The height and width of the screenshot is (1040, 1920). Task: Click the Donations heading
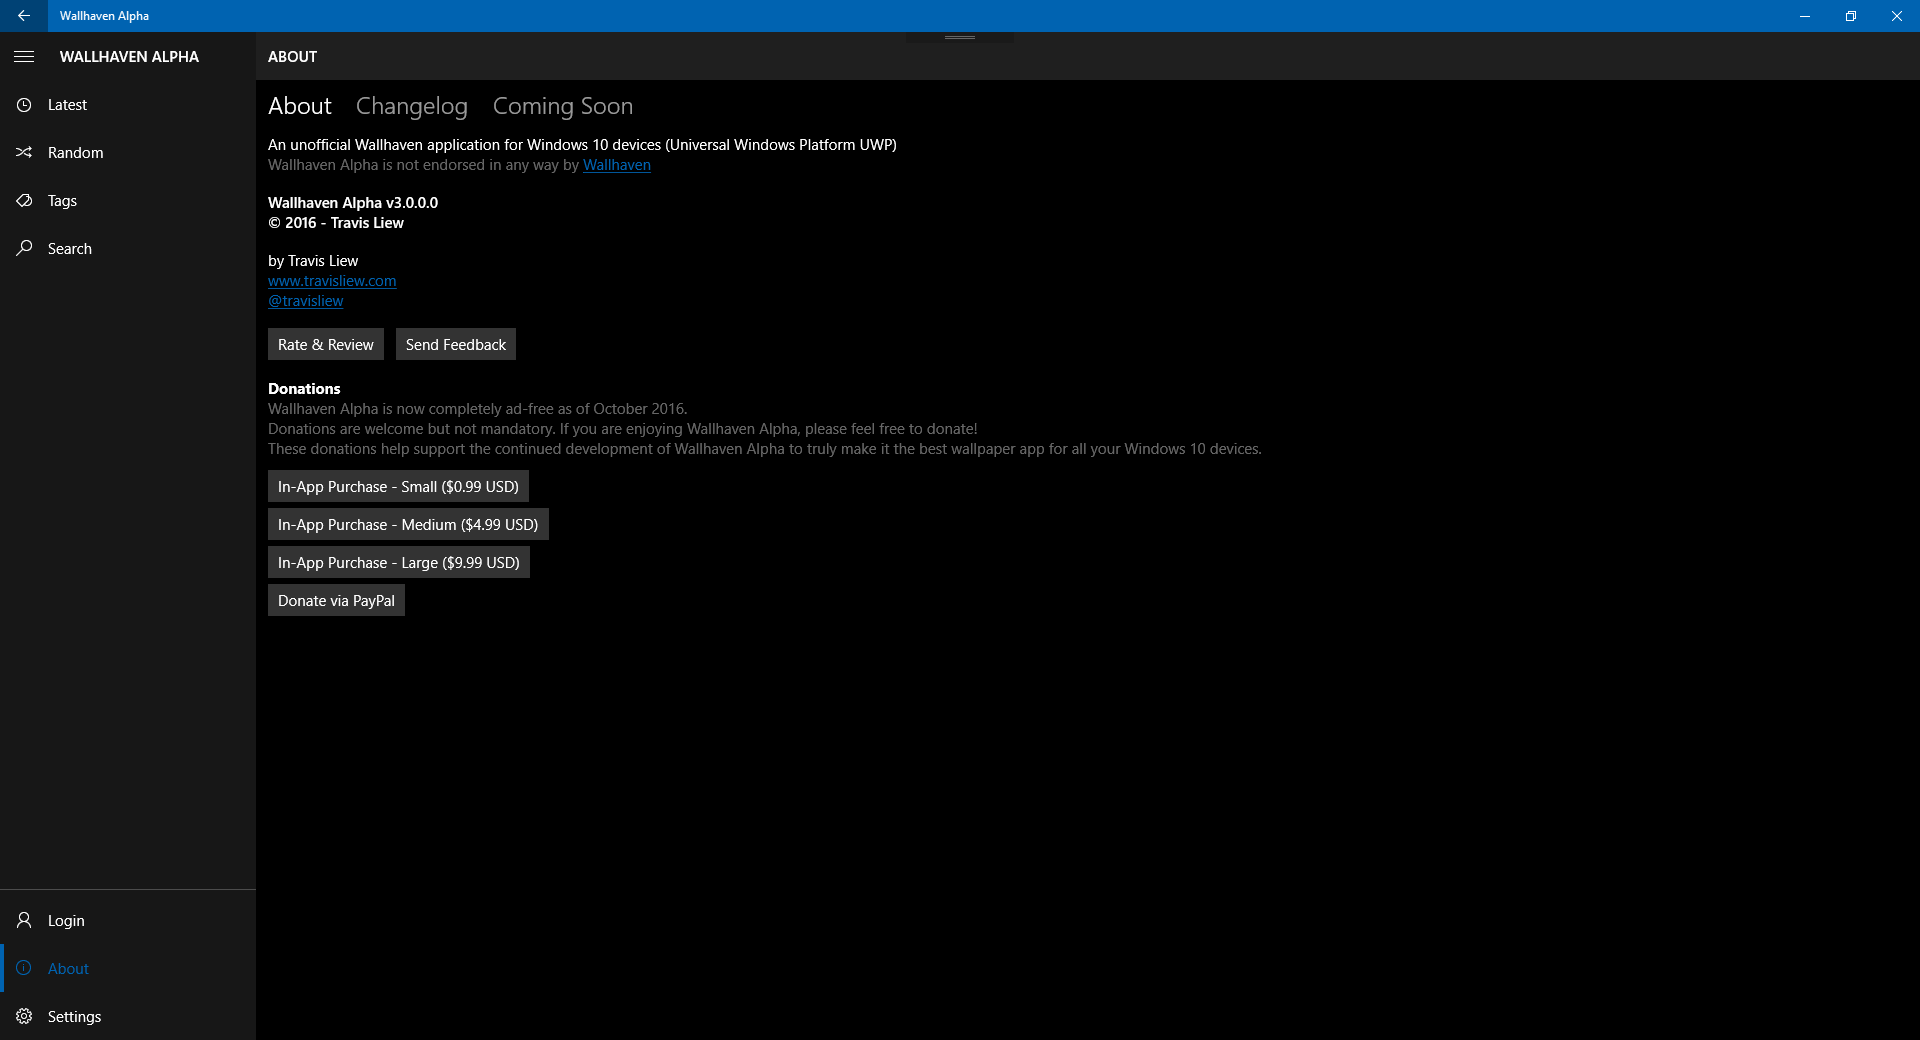pos(304,389)
